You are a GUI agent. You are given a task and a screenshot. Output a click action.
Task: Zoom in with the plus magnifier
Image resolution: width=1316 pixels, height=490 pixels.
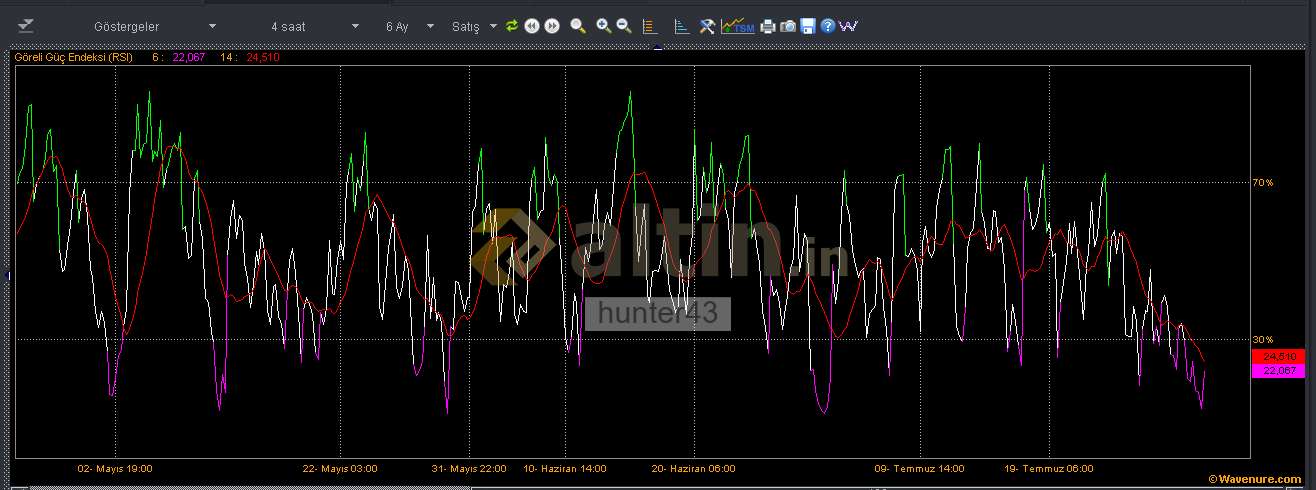603,26
